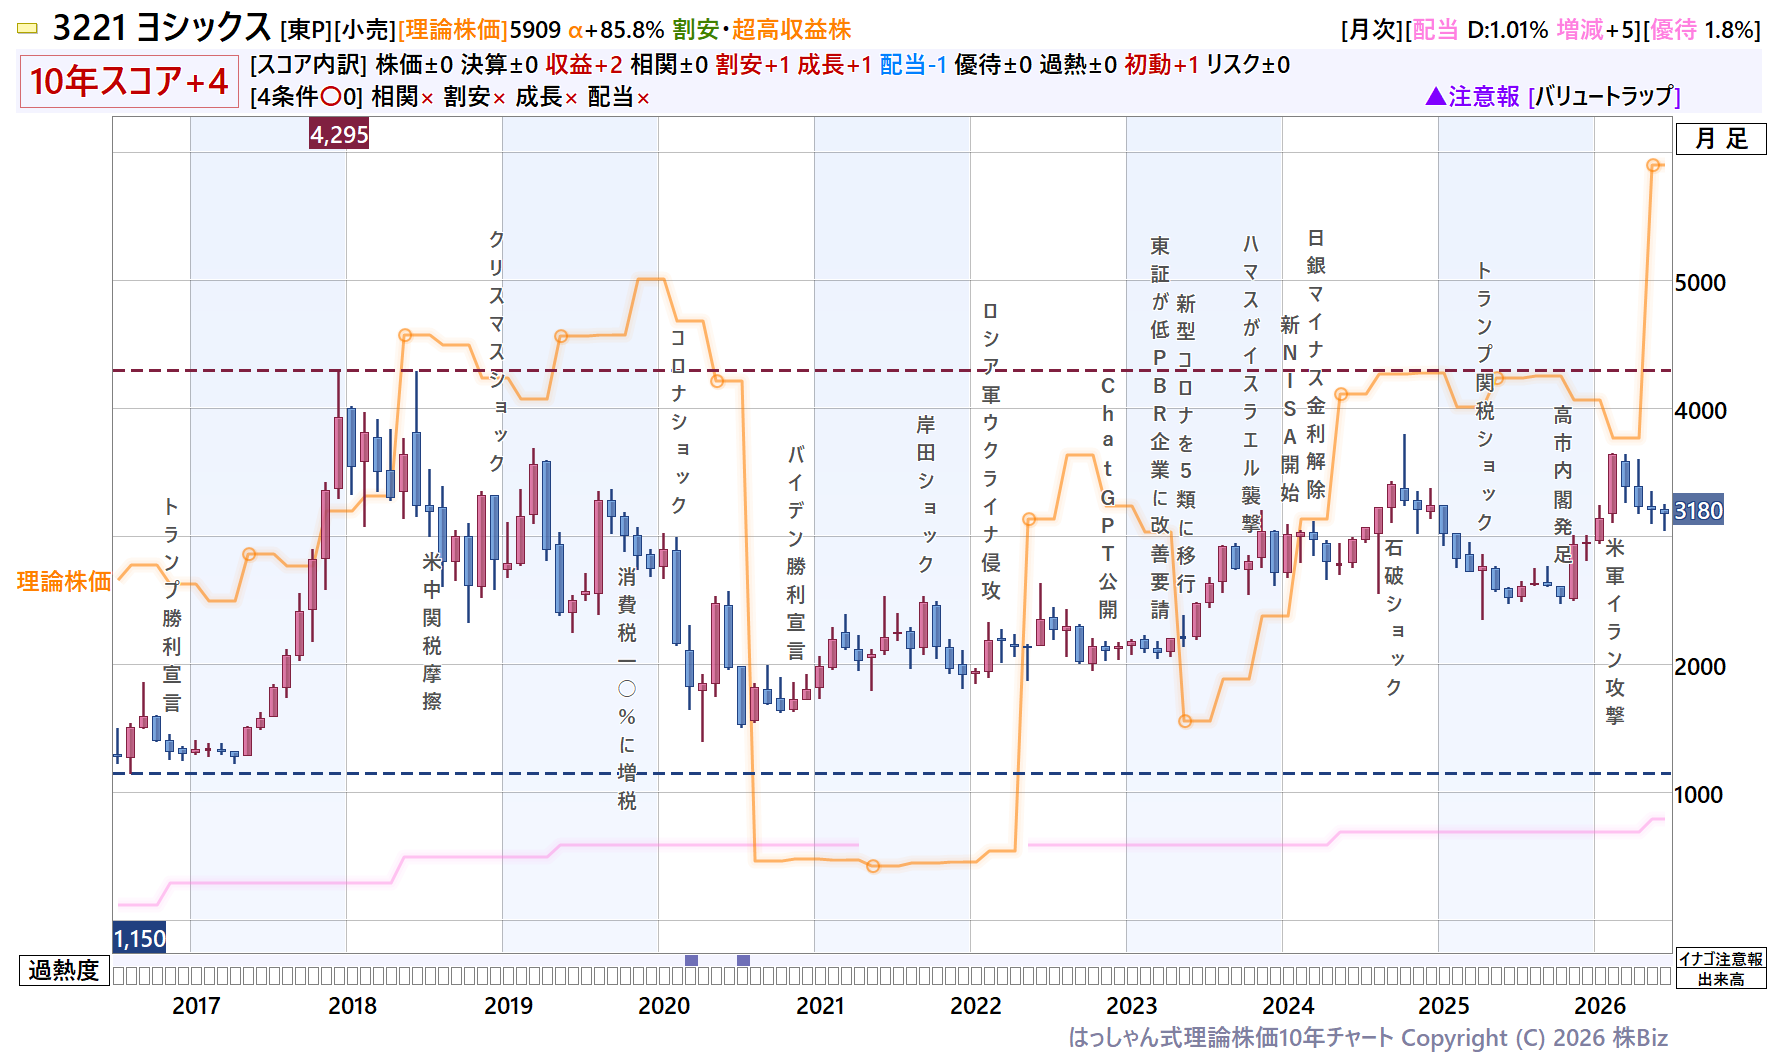Click the 月足 monthly chart label

[x=1721, y=139]
